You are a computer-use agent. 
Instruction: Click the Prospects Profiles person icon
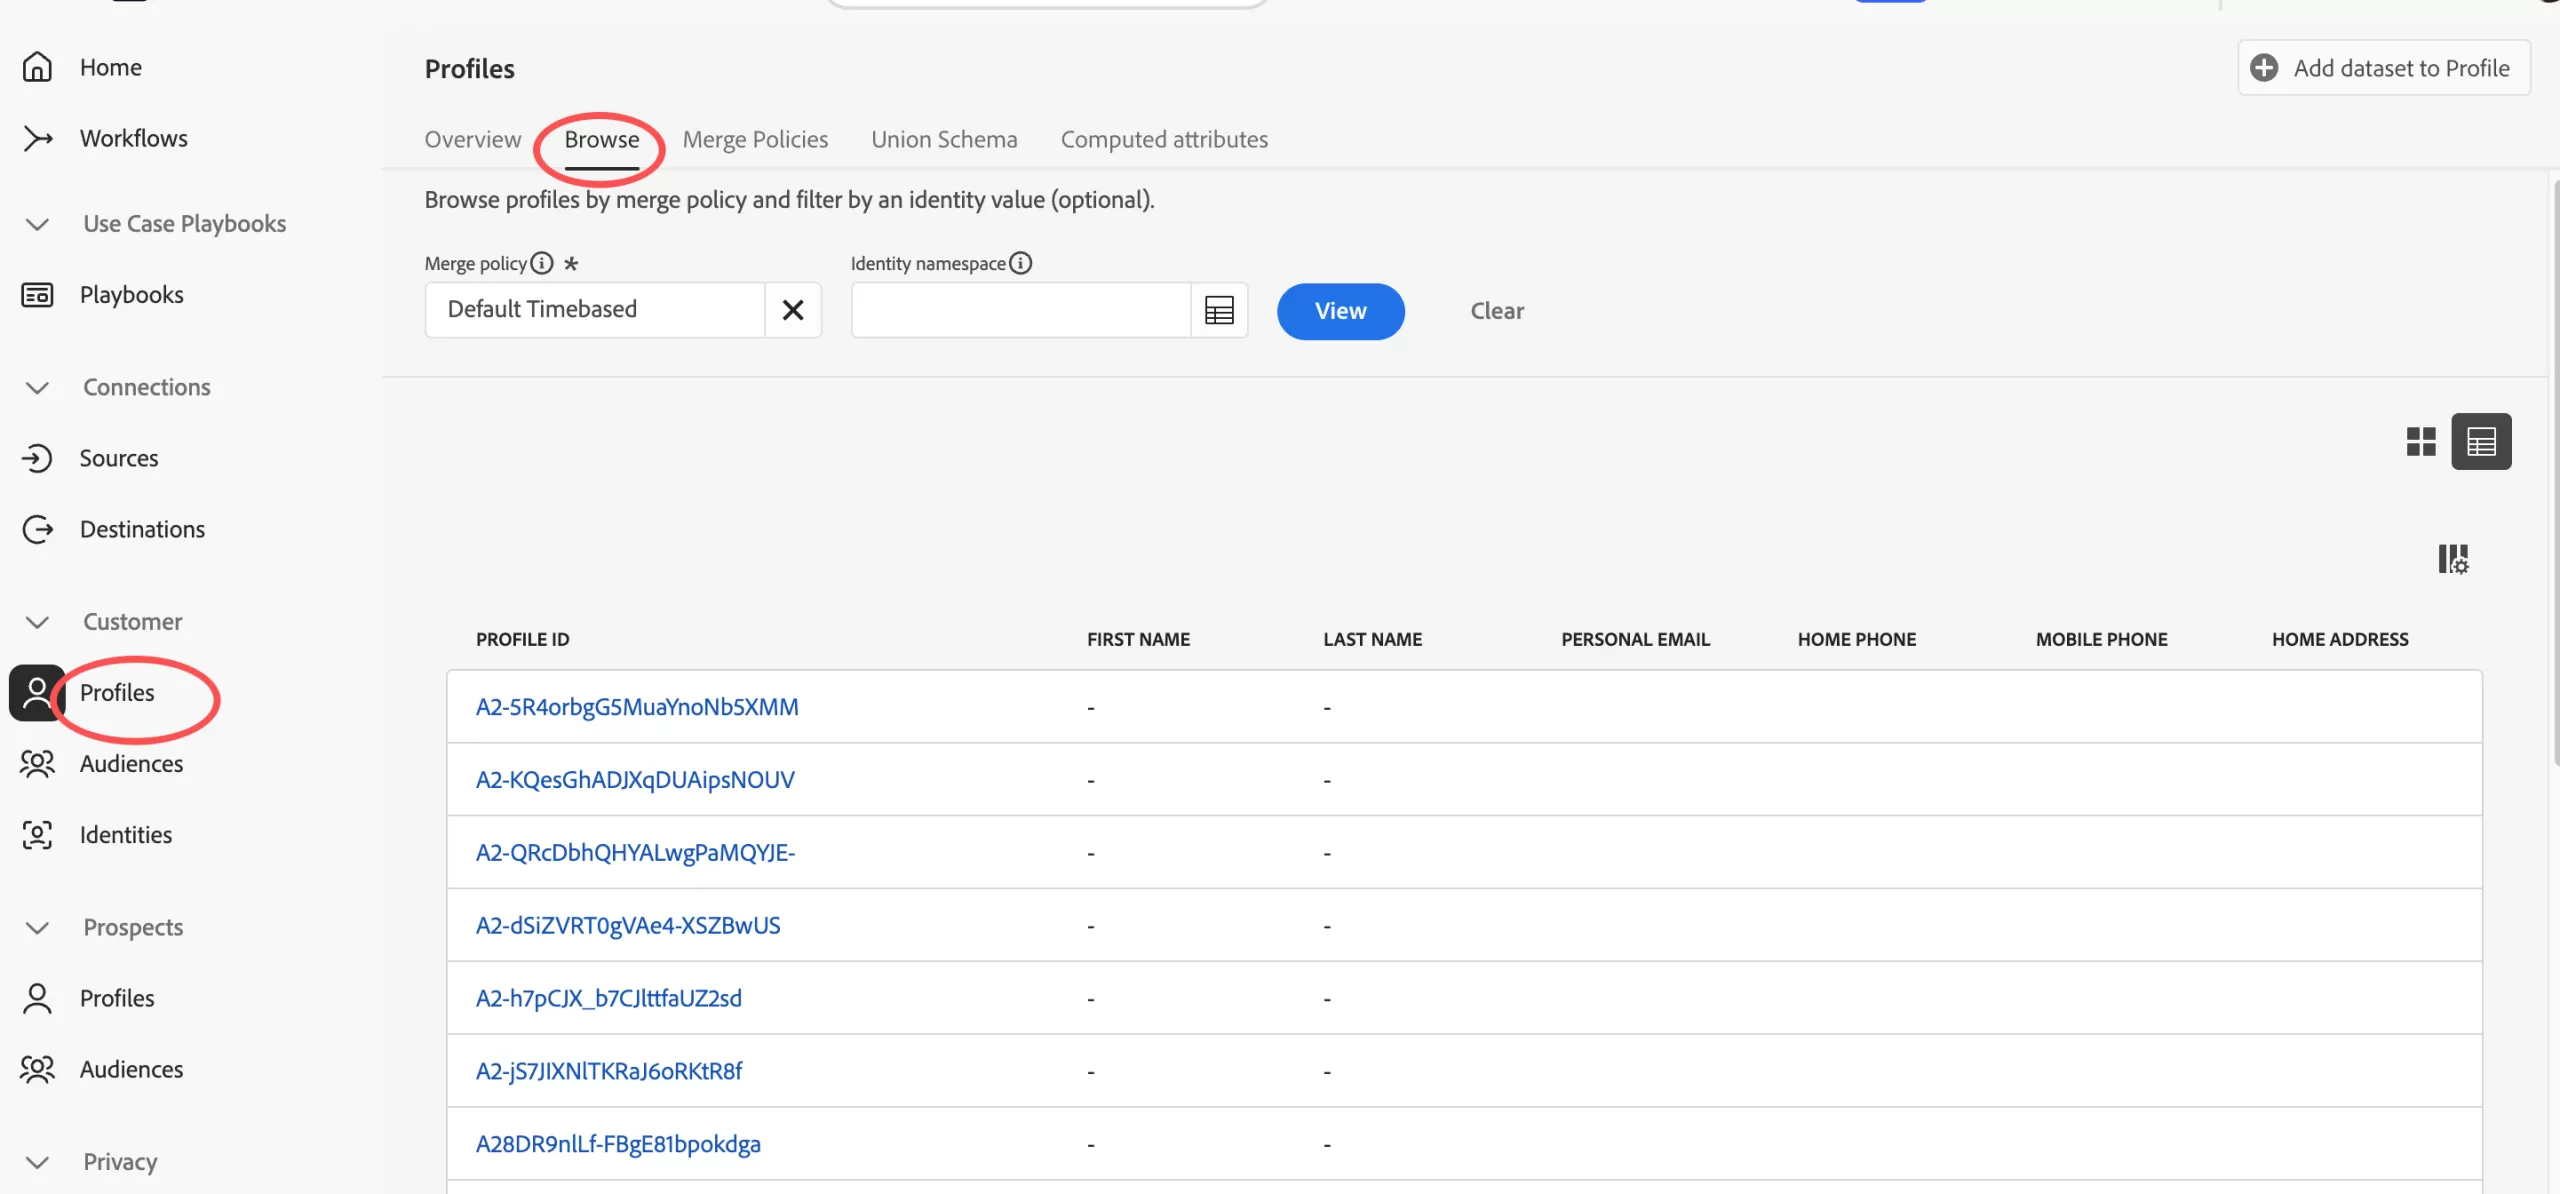pyautogui.click(x=37, y=998)
